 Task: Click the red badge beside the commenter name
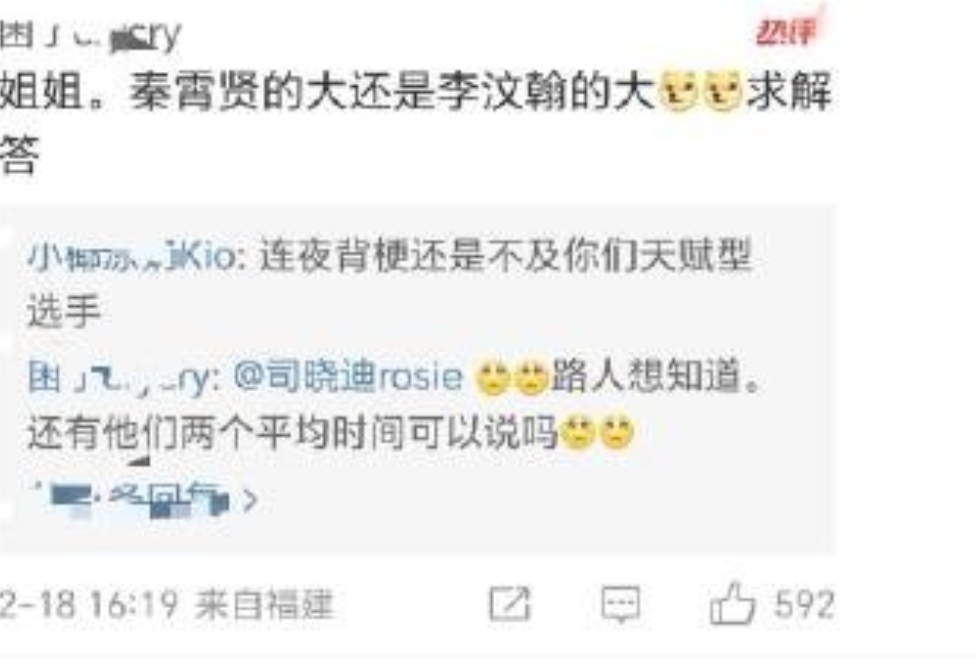[787, 29]
